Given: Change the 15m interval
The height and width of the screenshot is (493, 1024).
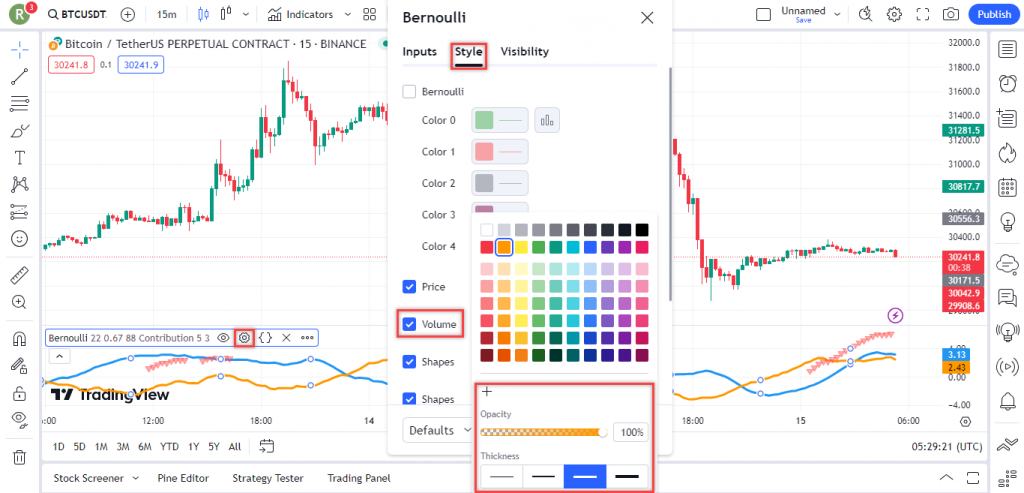Looking at the screenshot, I should [x=167, y=14].
